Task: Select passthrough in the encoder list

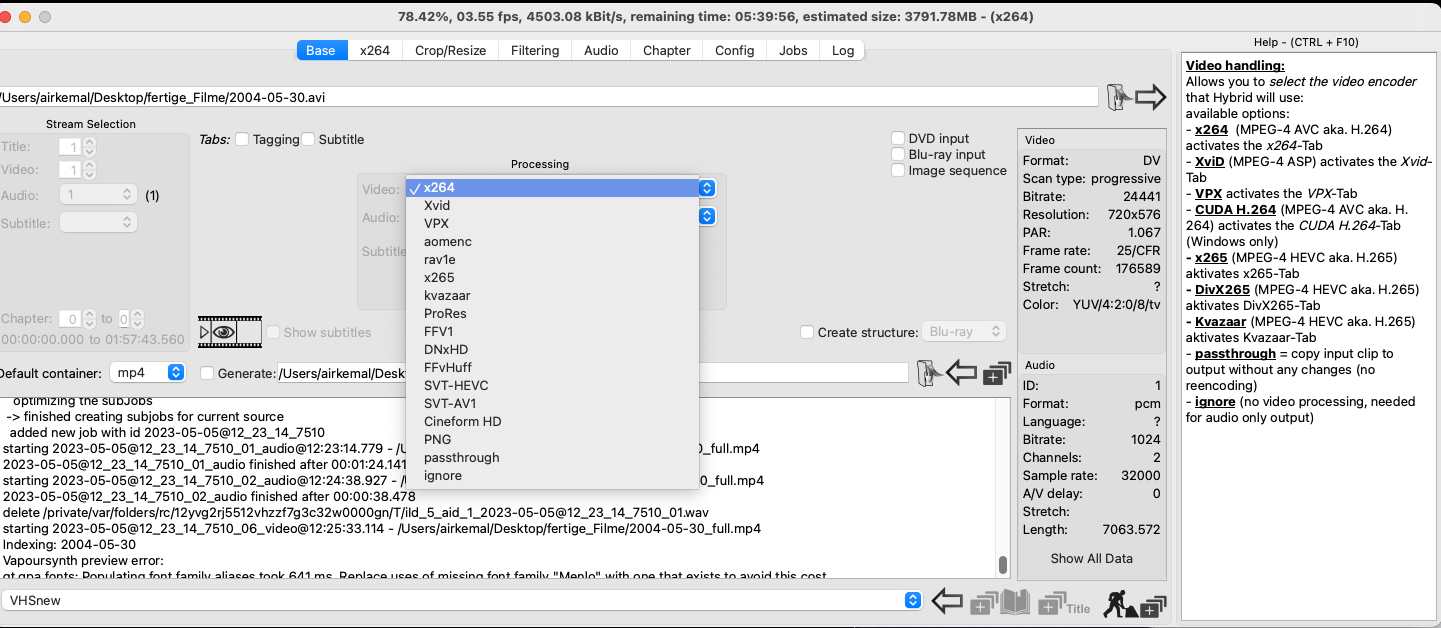Action: (461, 457)
